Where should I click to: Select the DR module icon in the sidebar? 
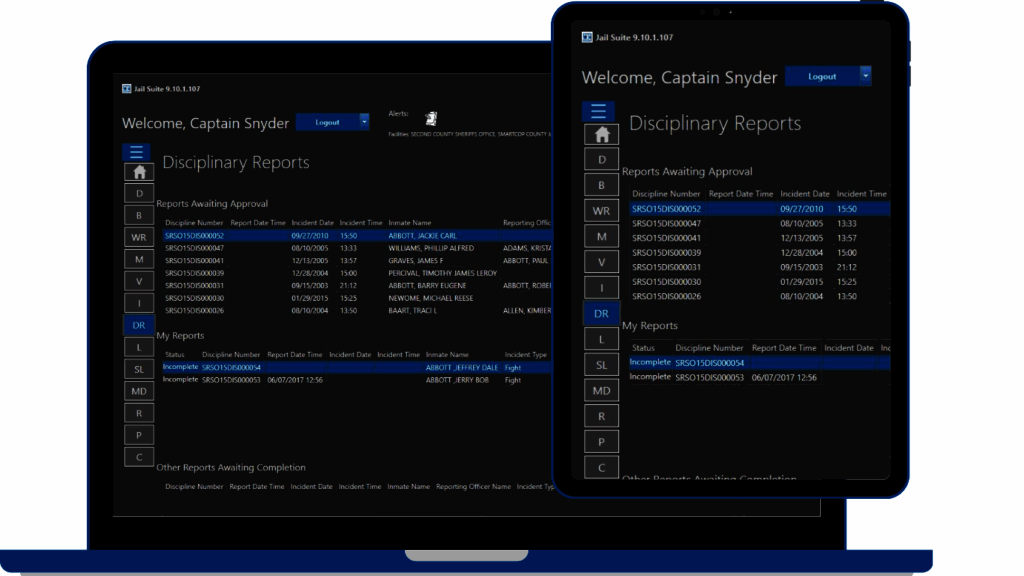(138, 325)
